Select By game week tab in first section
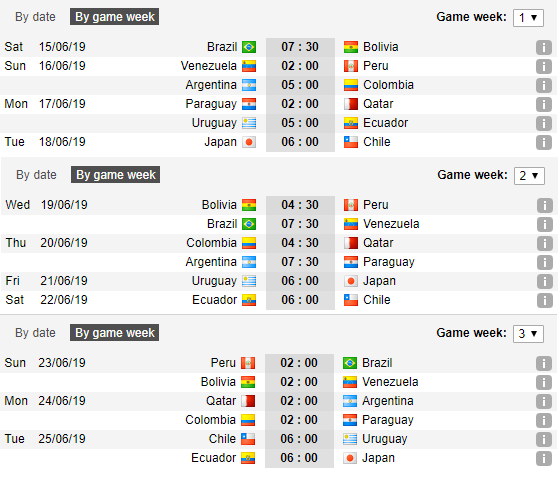 tap(114, 17)
